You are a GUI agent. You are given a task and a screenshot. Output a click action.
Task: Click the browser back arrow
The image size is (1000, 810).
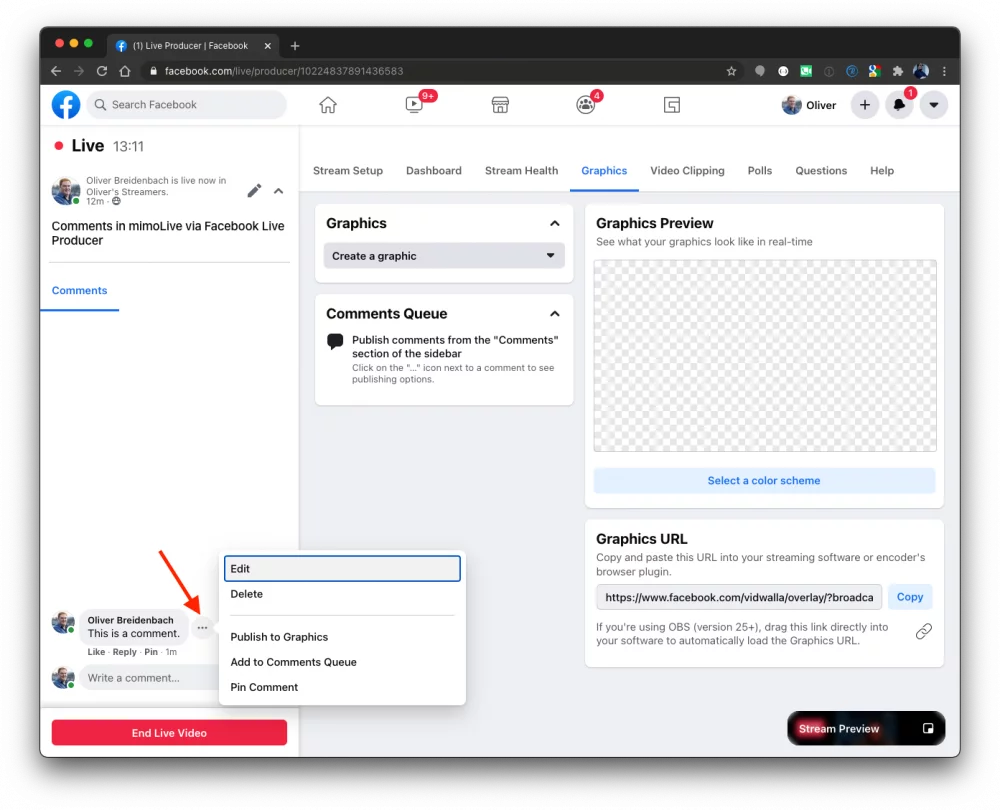(x=56, y=71)
